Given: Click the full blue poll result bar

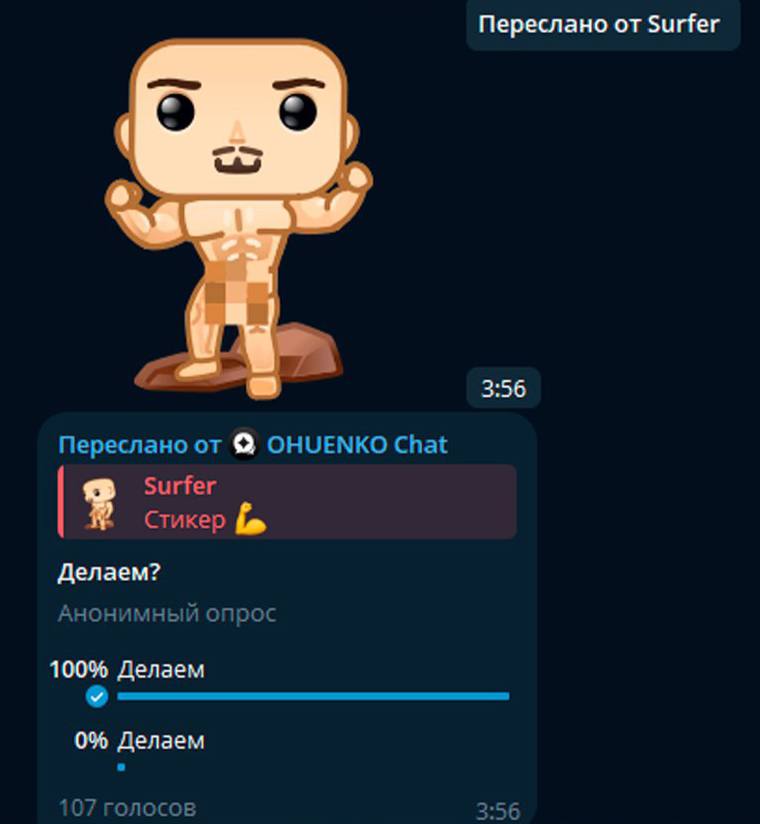Looking at the screenshot, I should coord(313,696).
